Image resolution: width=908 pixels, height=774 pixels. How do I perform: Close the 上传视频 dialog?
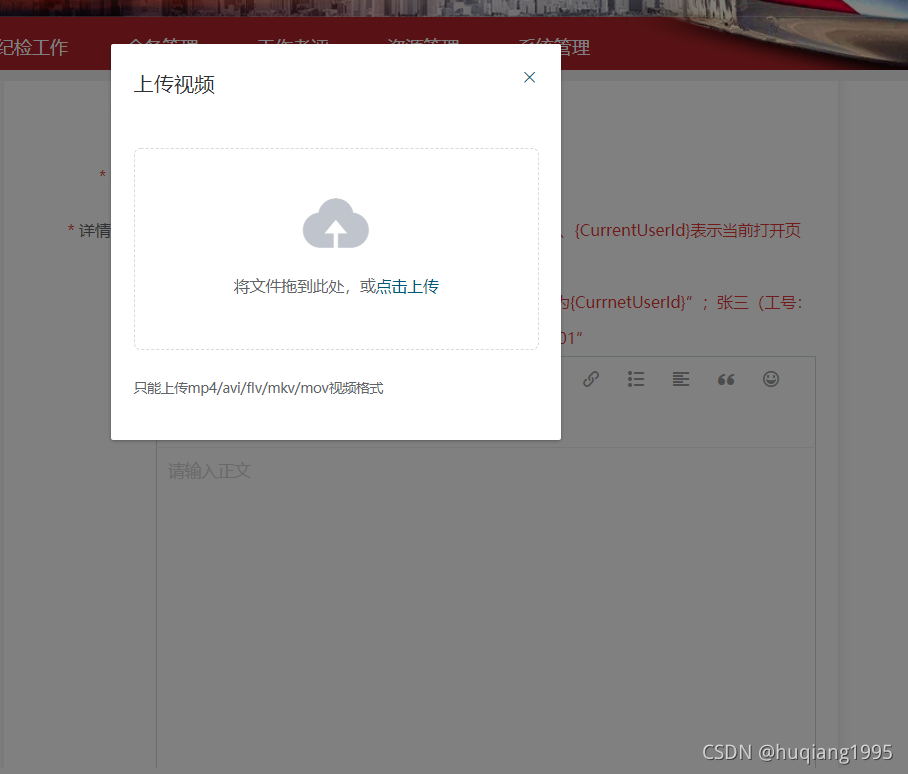[x=529, y=77]
